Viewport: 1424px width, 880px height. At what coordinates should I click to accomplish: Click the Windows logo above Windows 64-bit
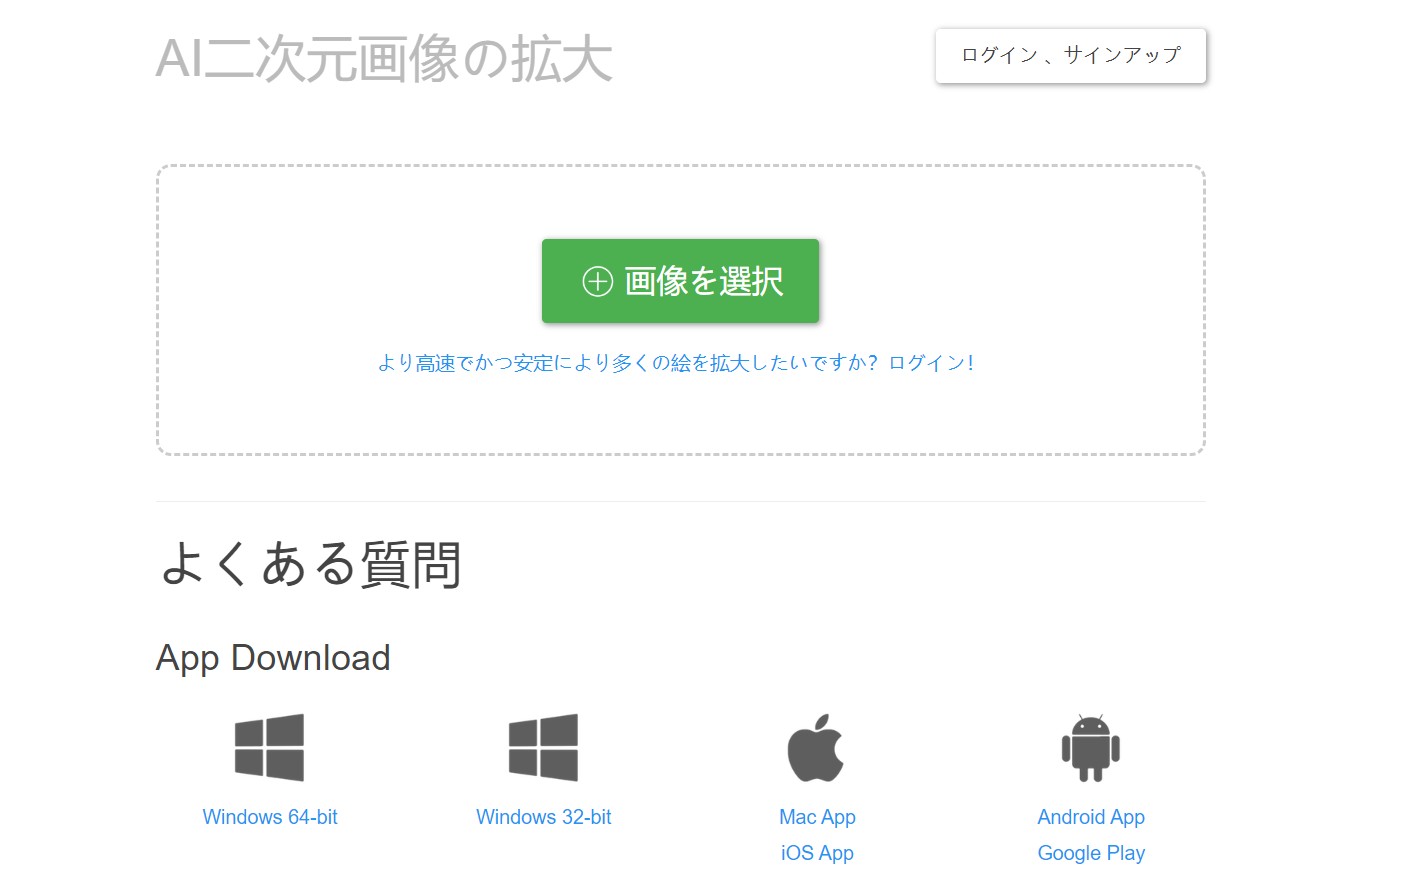(x=269, y=747)
